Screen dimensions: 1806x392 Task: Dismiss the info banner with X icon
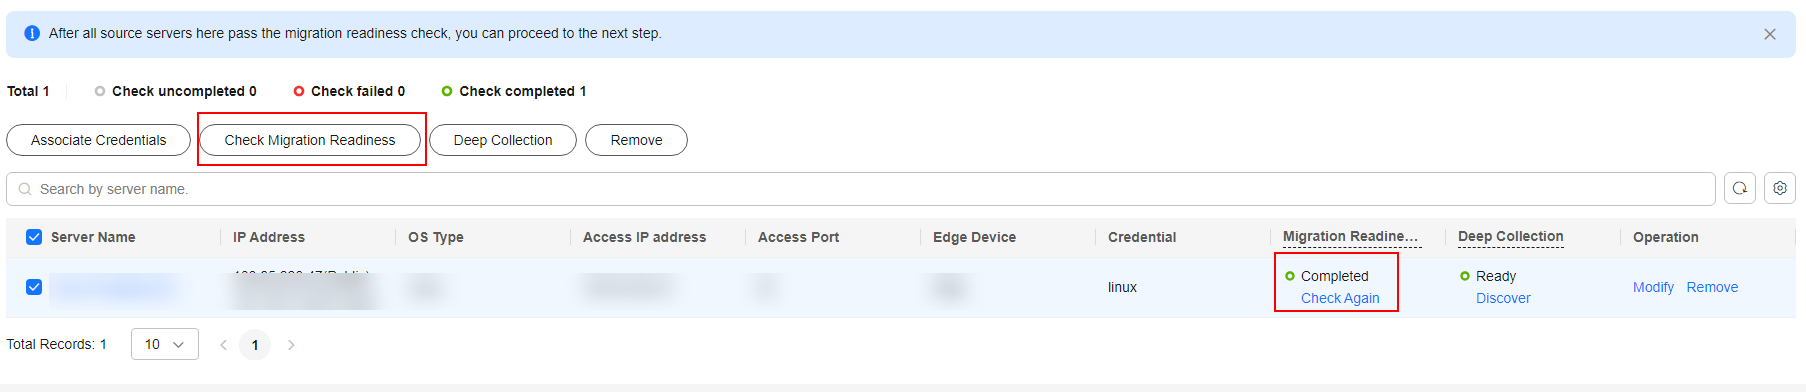coord(1770,34)
